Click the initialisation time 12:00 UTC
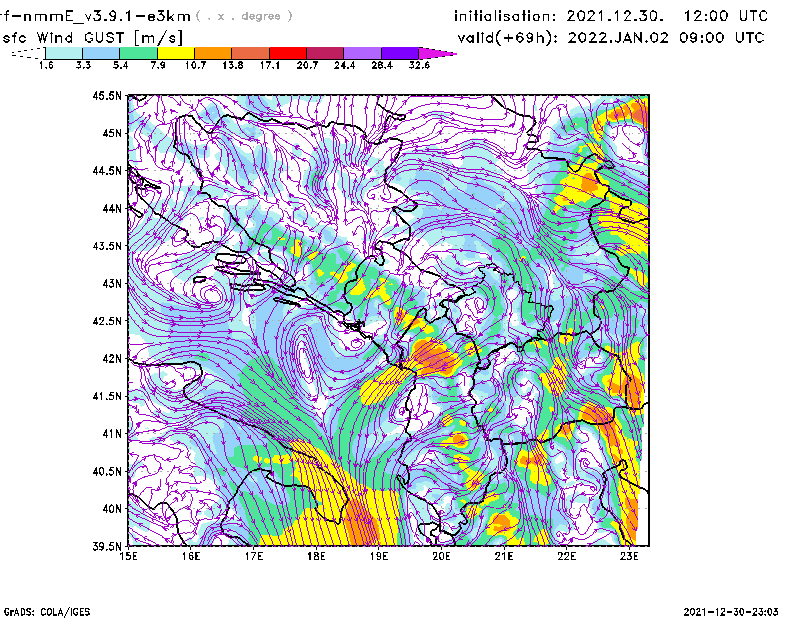Viewport: 800px width, 618px height. 726,16
